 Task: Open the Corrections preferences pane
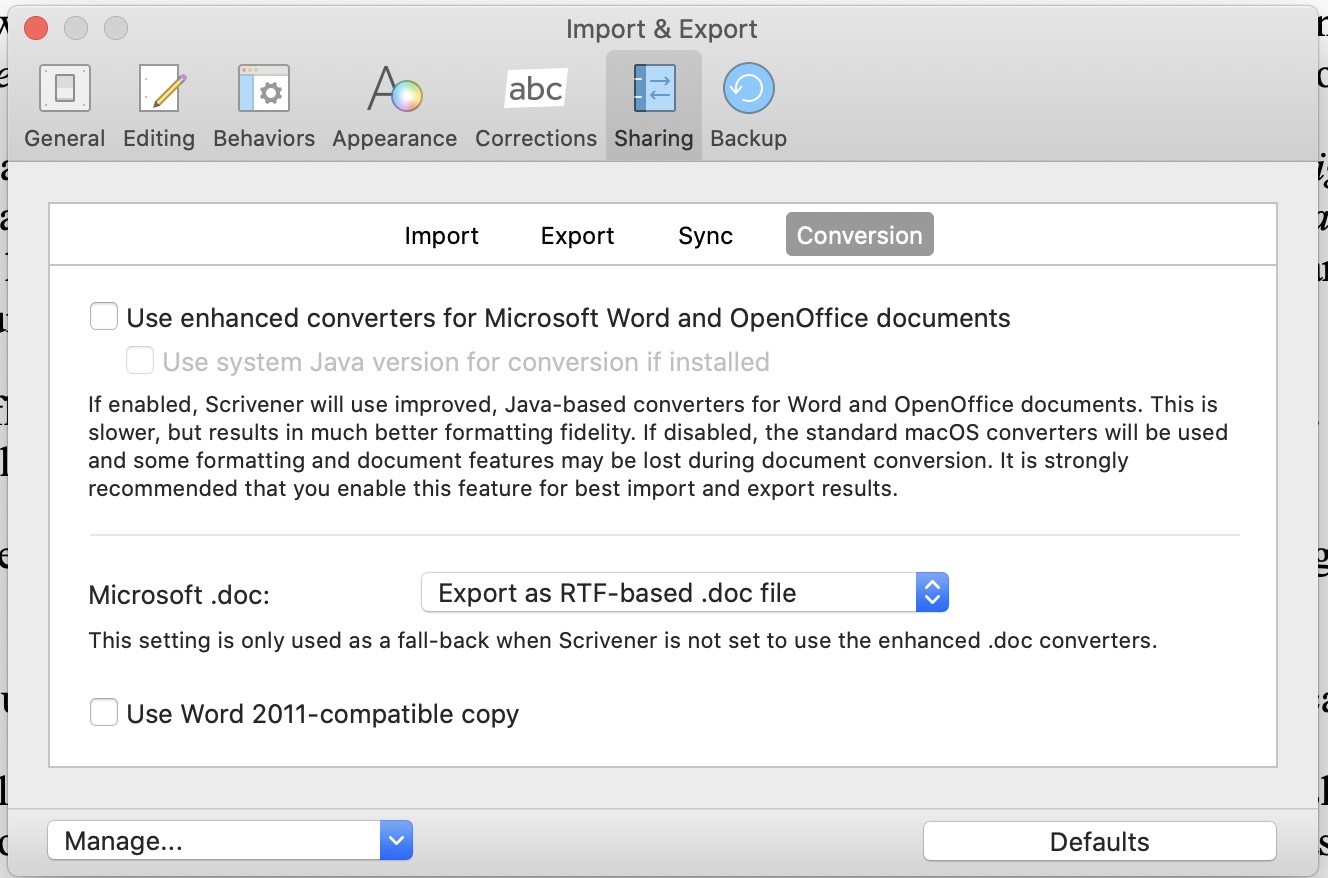[x=536, y=106]
